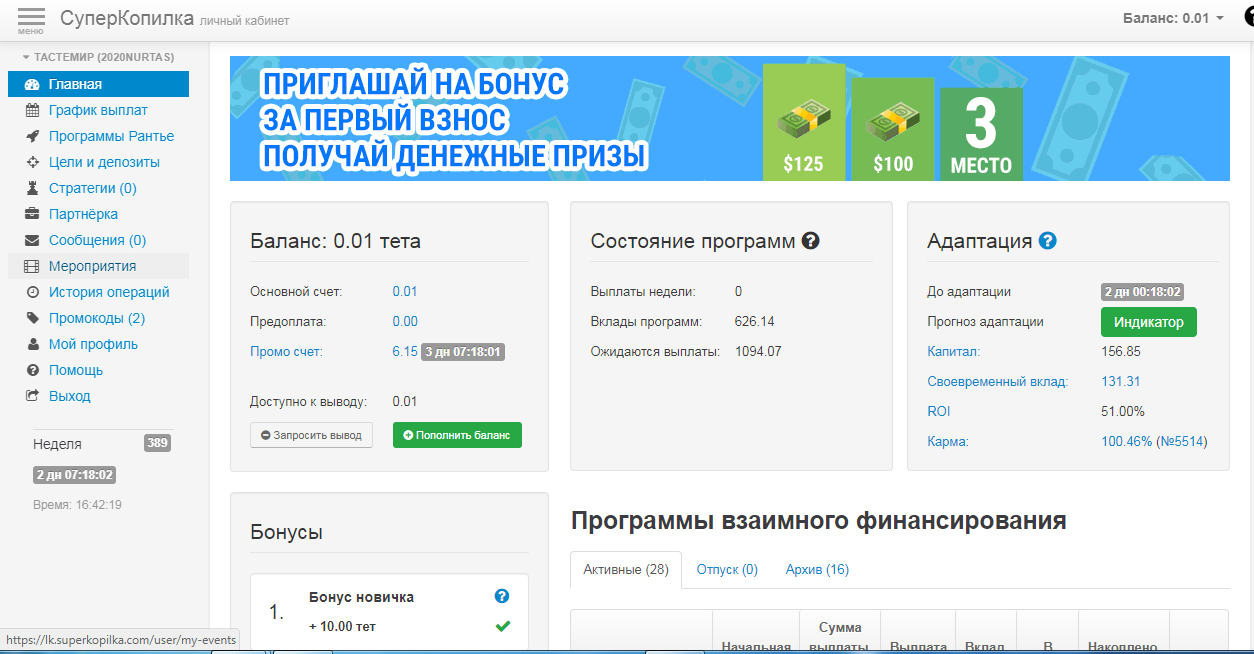
Task: Click the calendar icon for График выплат
Action: click(x=32, y=111)
